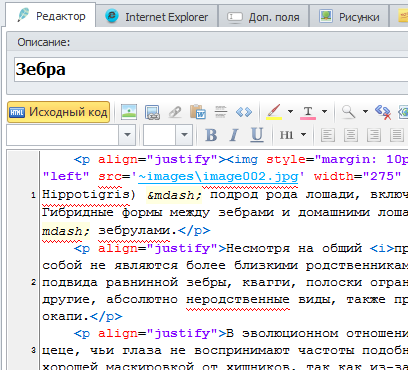
Task: Switch to the Редактор tab
Action: tap(51, 16)
